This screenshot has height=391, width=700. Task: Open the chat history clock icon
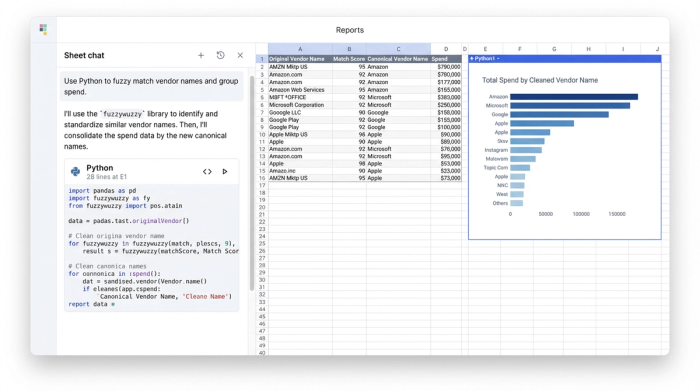coord(221,55)
